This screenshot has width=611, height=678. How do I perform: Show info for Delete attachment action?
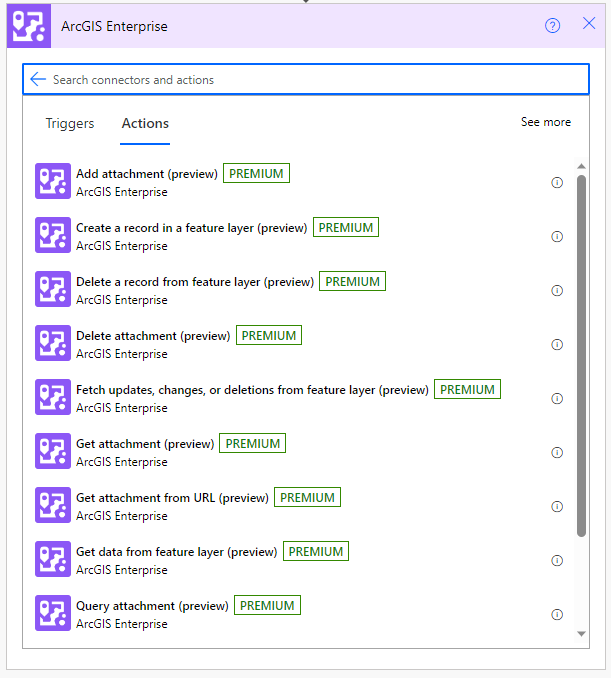point(557,345)
